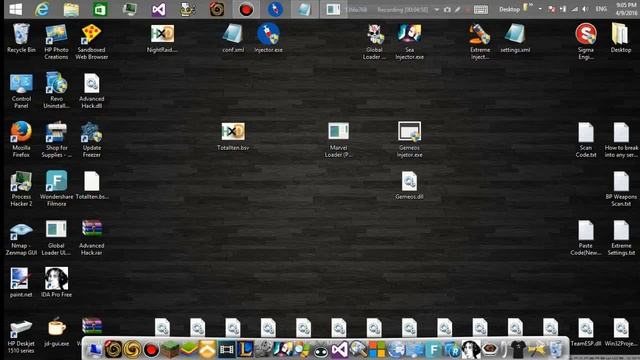
Task: Open the 'How to break into any ser...' text file
Action: [x=621, y=140]
